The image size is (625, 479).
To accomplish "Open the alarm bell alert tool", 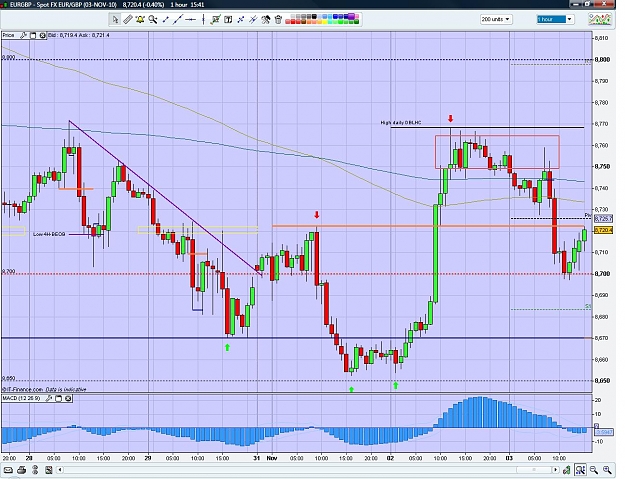I will [x=140, y=19].
